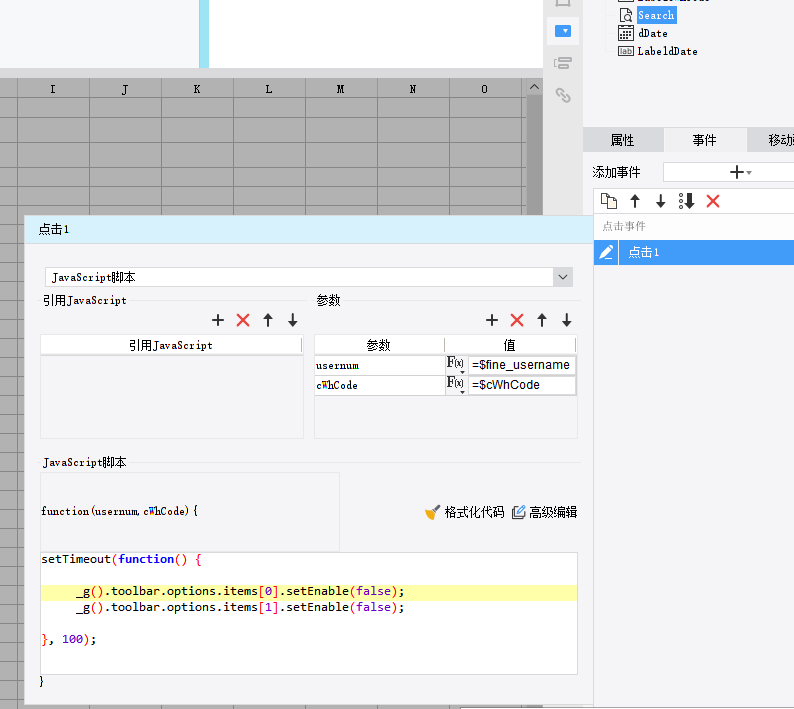Click the 参数 column header
Screen dimensions: 794x709
tap(379, 345)
